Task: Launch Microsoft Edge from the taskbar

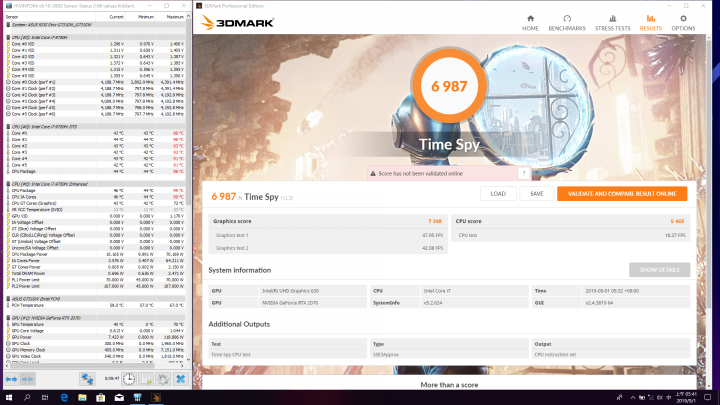Action: (x=64, y=398)
